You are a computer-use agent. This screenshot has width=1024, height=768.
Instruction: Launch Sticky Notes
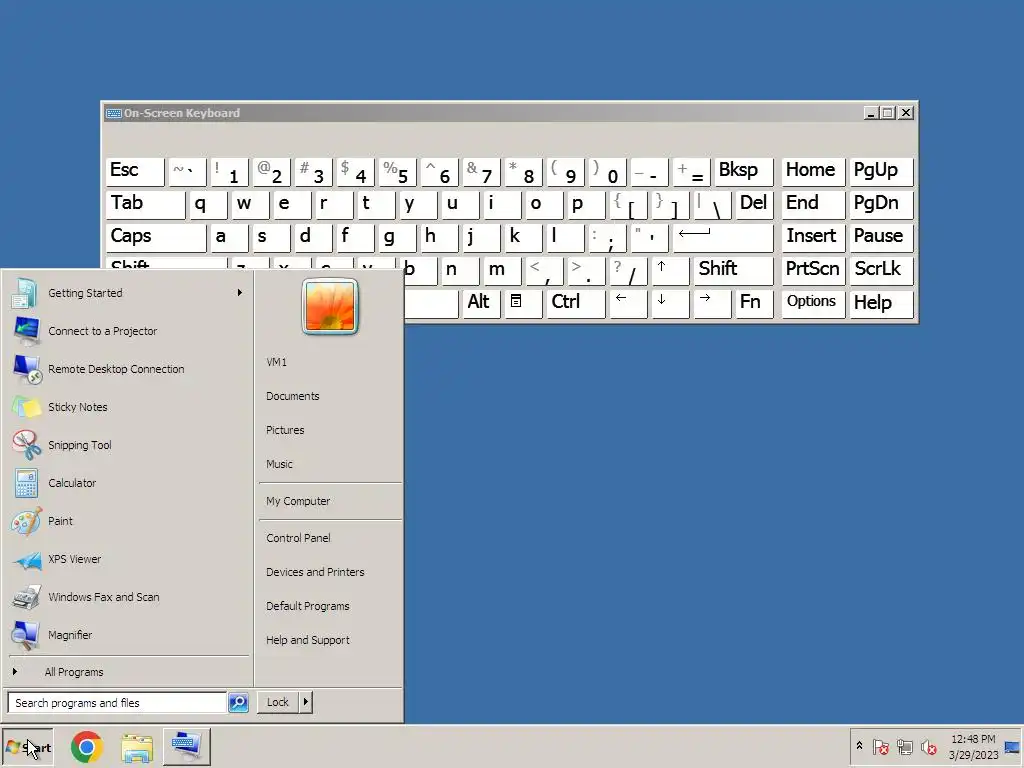click(128, 407)
